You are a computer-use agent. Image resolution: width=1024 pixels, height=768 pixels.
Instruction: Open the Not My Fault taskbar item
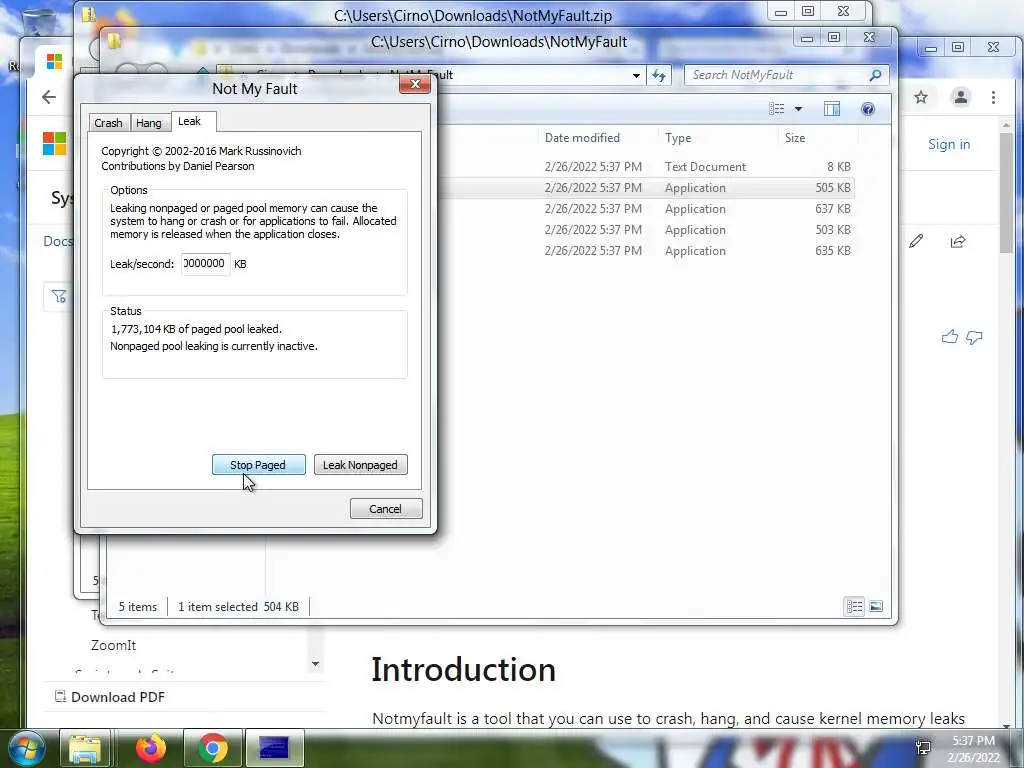(x=274, y=748)
